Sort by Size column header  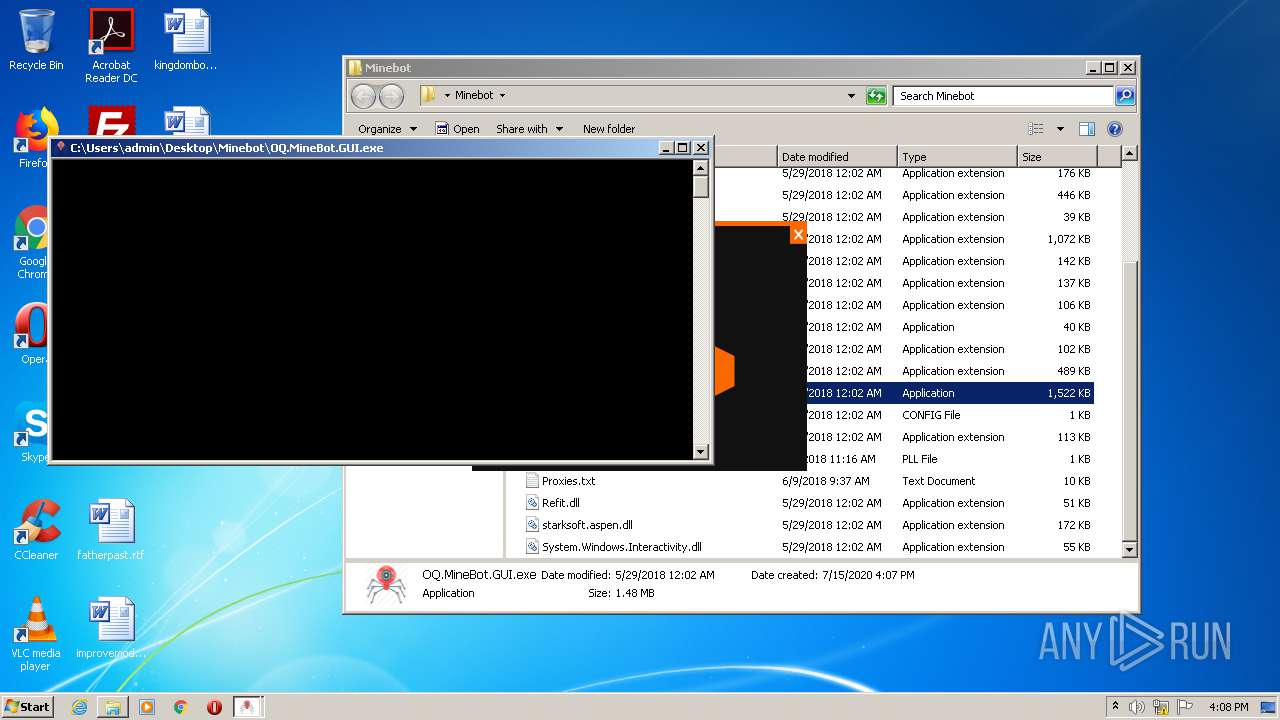(1057, 157)
